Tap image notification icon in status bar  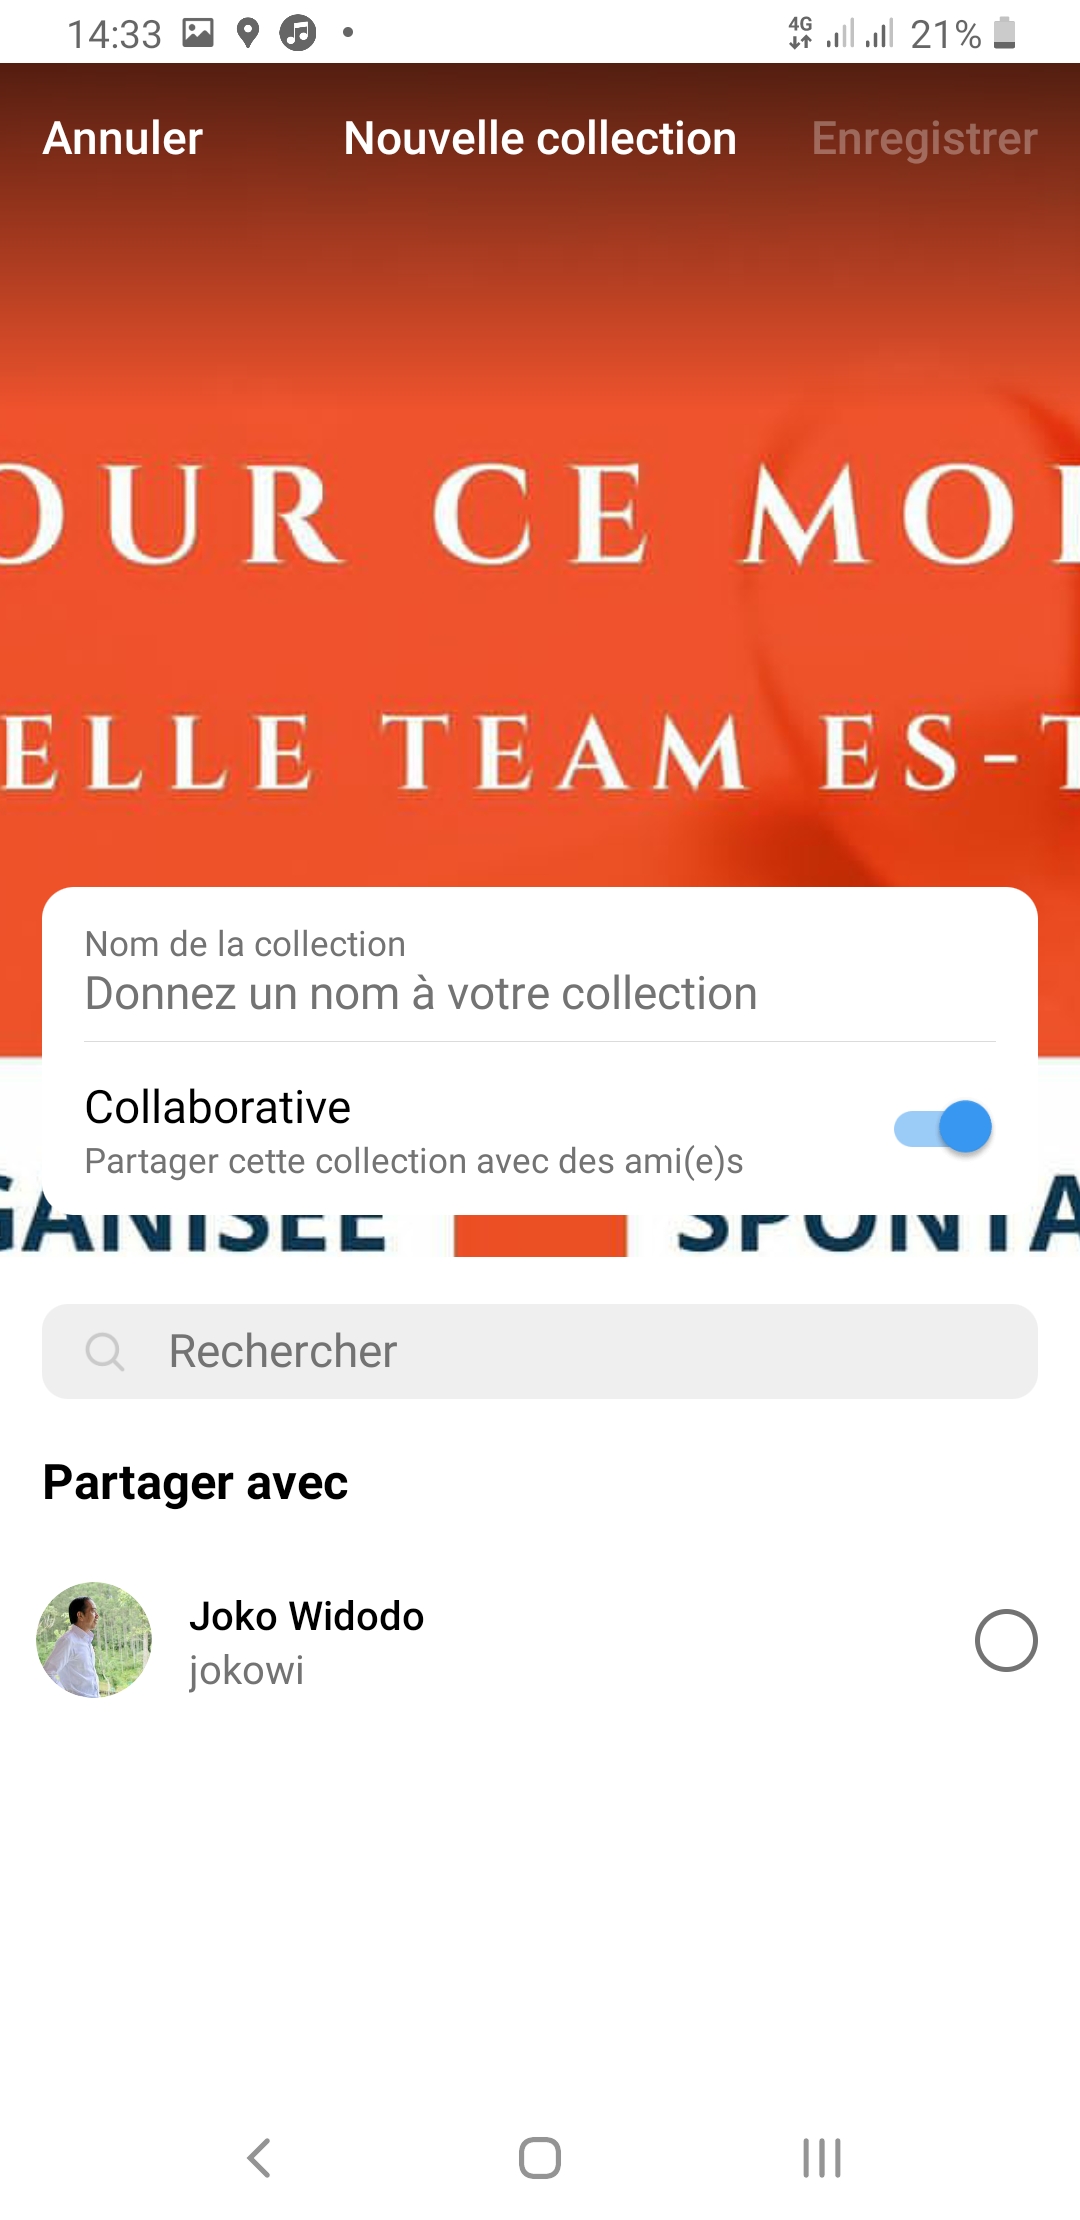198,33
